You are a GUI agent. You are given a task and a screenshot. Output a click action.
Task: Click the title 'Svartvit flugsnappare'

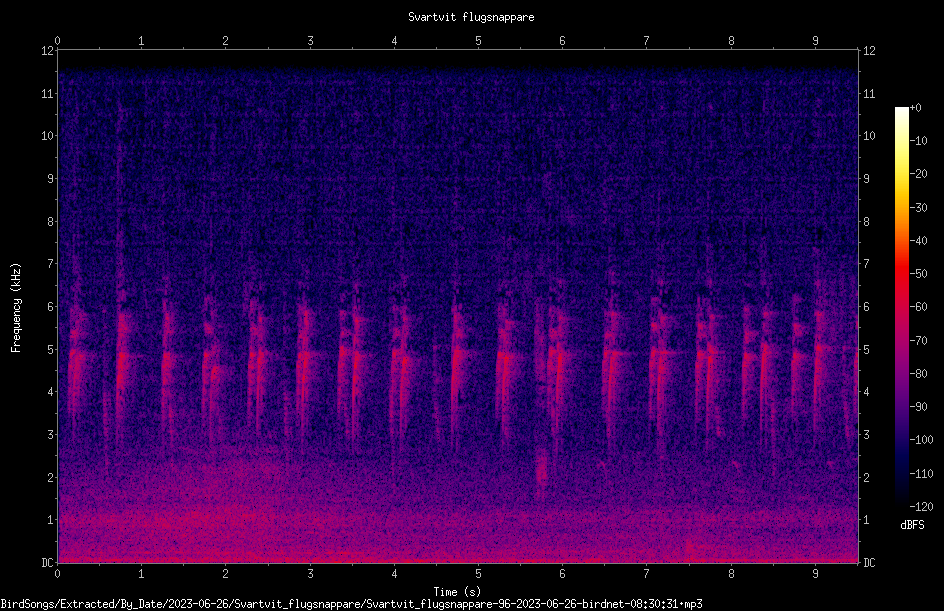(x=471, y=17)
